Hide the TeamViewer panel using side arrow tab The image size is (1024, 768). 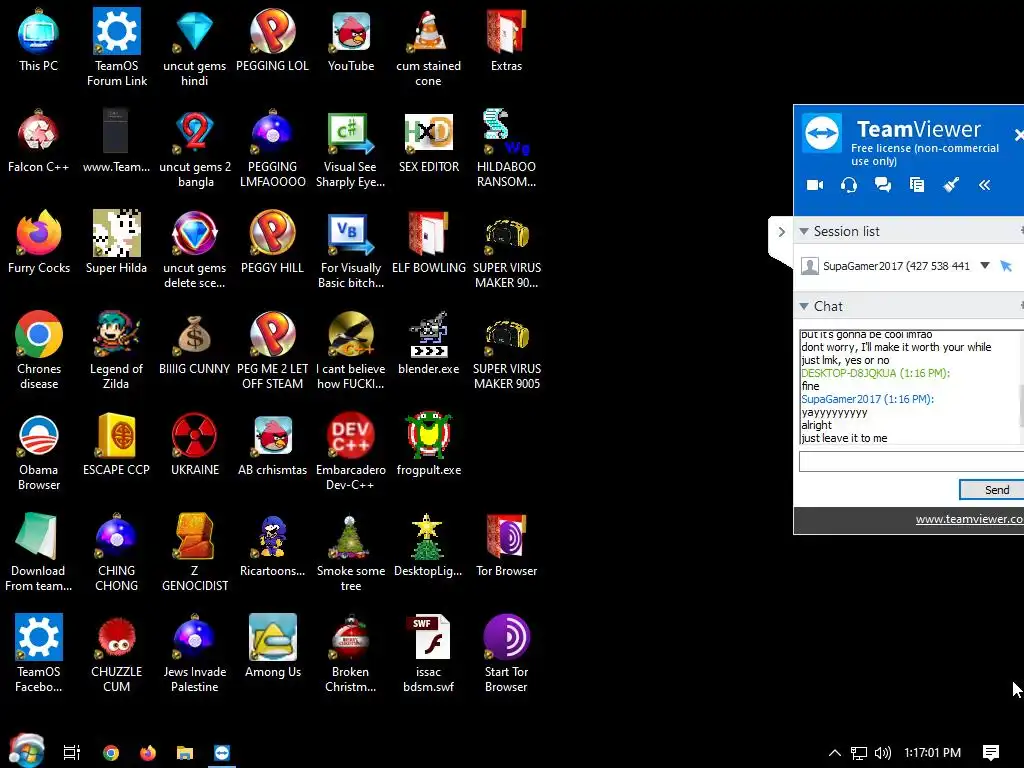pyautogui.click(x=781, y=232)
